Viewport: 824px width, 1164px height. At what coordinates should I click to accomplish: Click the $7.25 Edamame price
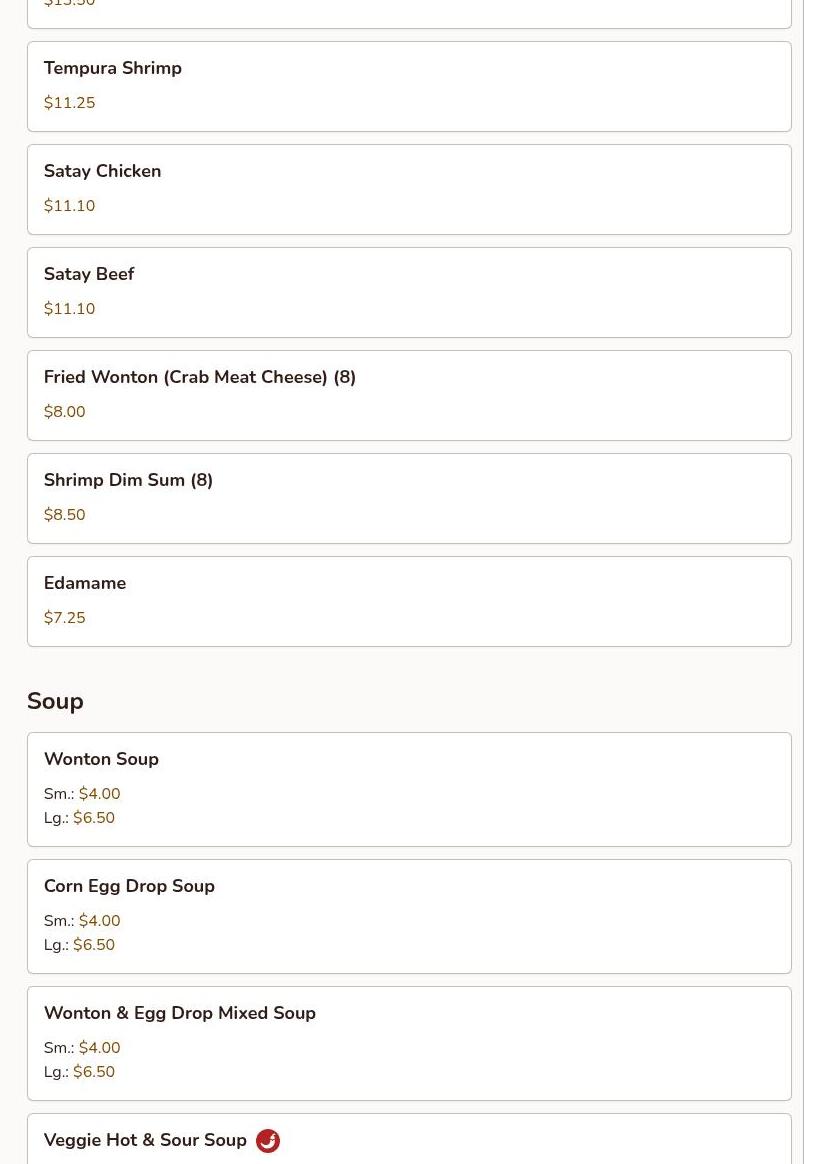click(64, 618)
